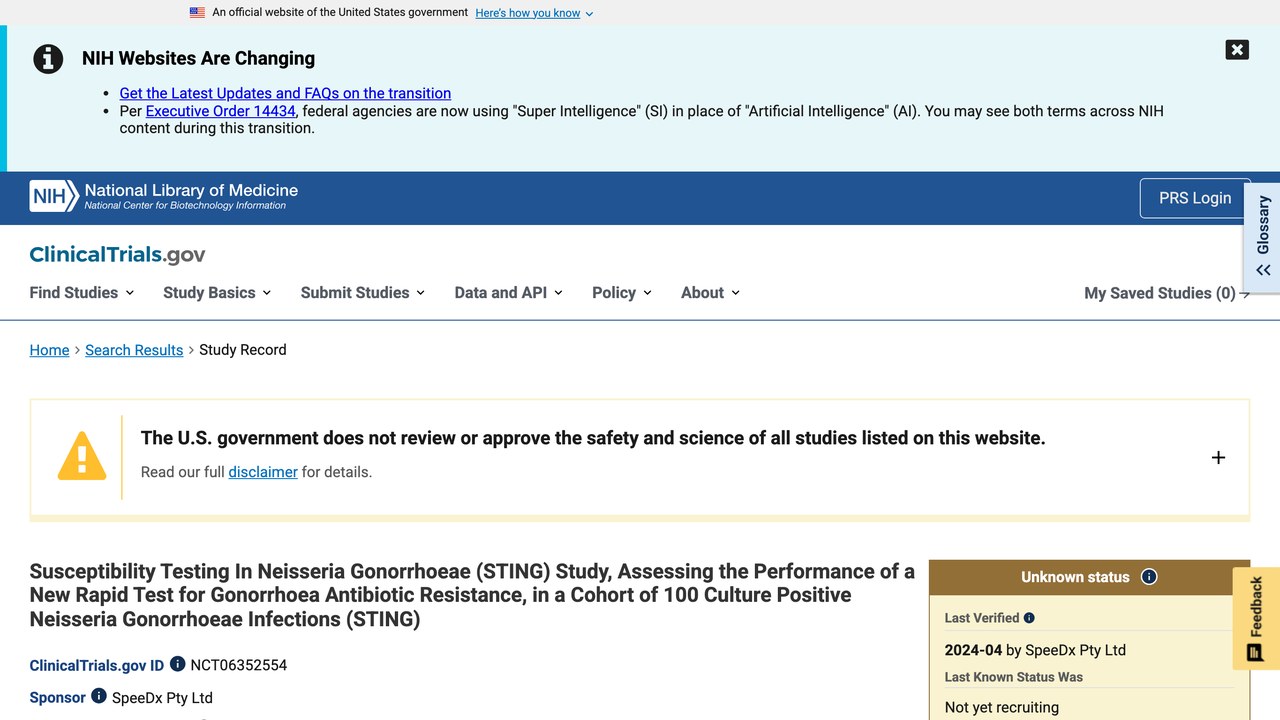
Task: Open the Policy menu
Action: pos(621,293)
